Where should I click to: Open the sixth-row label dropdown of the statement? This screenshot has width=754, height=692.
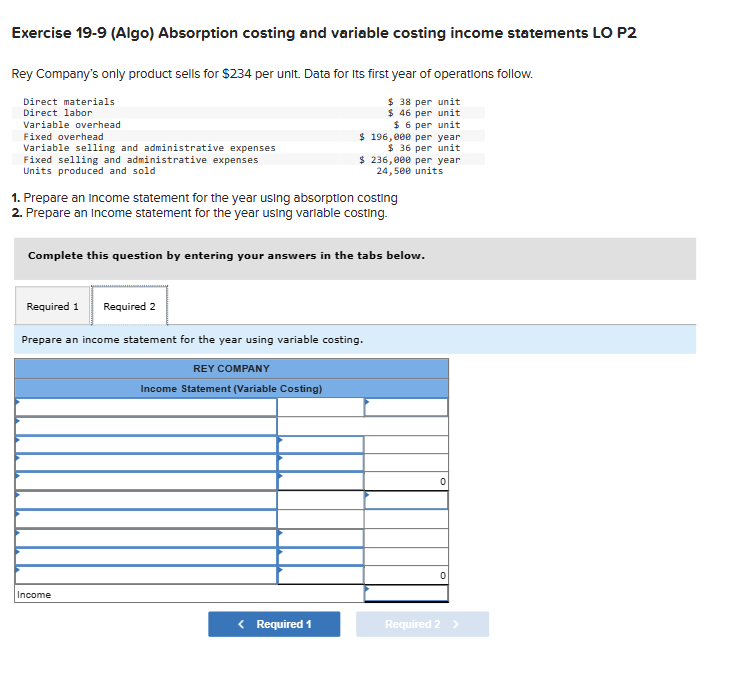coord(146,500)
